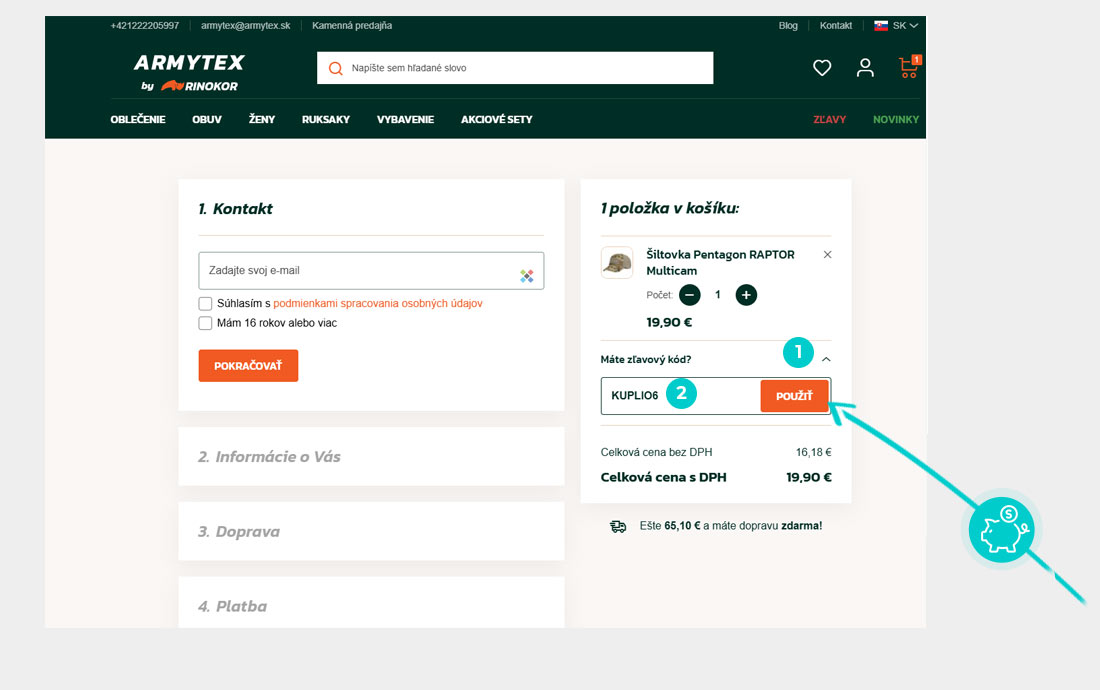Open the AKCIOVÉ SETY menu

(x=497, y=120)
